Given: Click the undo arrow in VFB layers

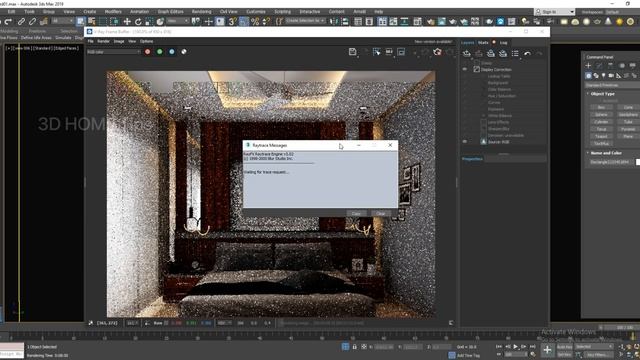Looking at the screenshot, I should tap(527, 53).
